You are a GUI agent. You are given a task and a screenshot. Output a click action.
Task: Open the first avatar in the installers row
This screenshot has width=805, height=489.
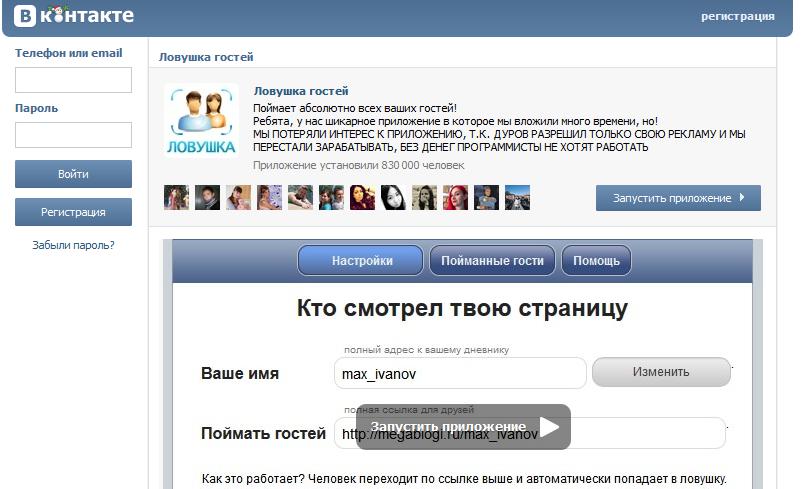[176, 198]
